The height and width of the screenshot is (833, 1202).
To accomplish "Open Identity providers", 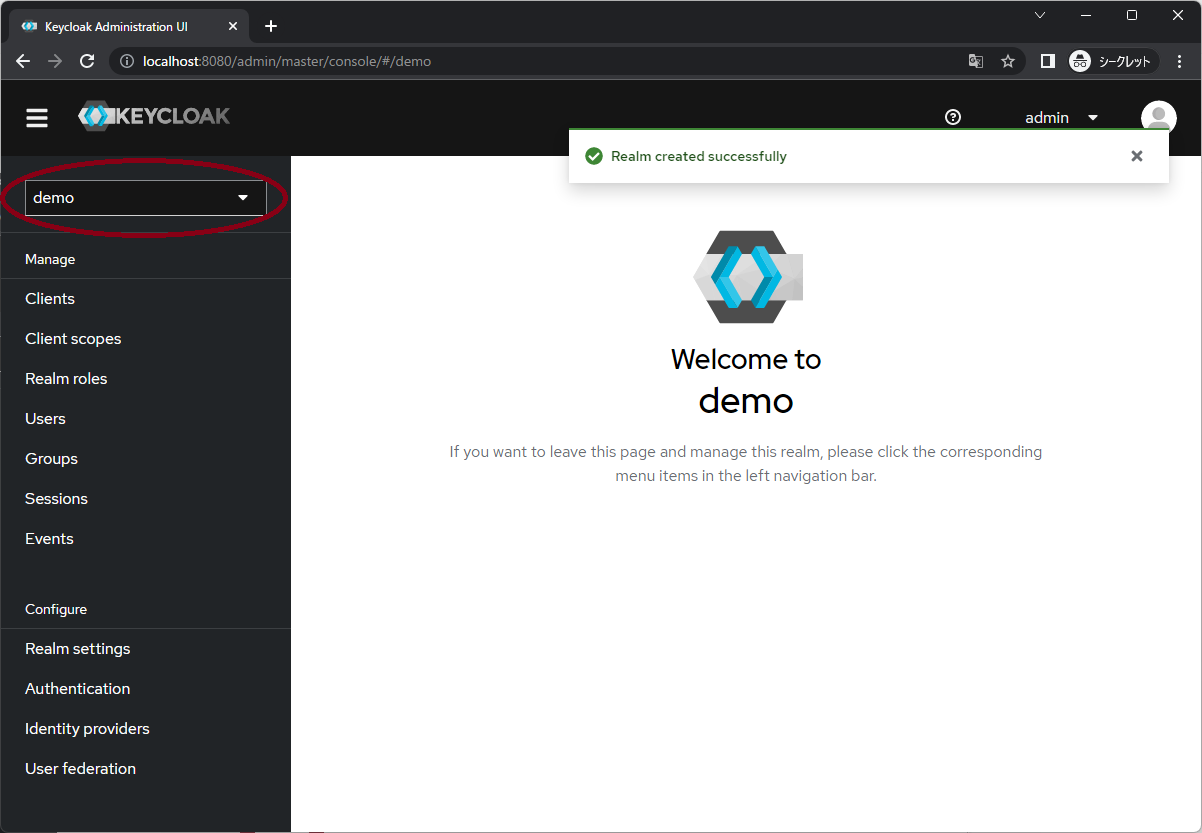I will point(87,729).
